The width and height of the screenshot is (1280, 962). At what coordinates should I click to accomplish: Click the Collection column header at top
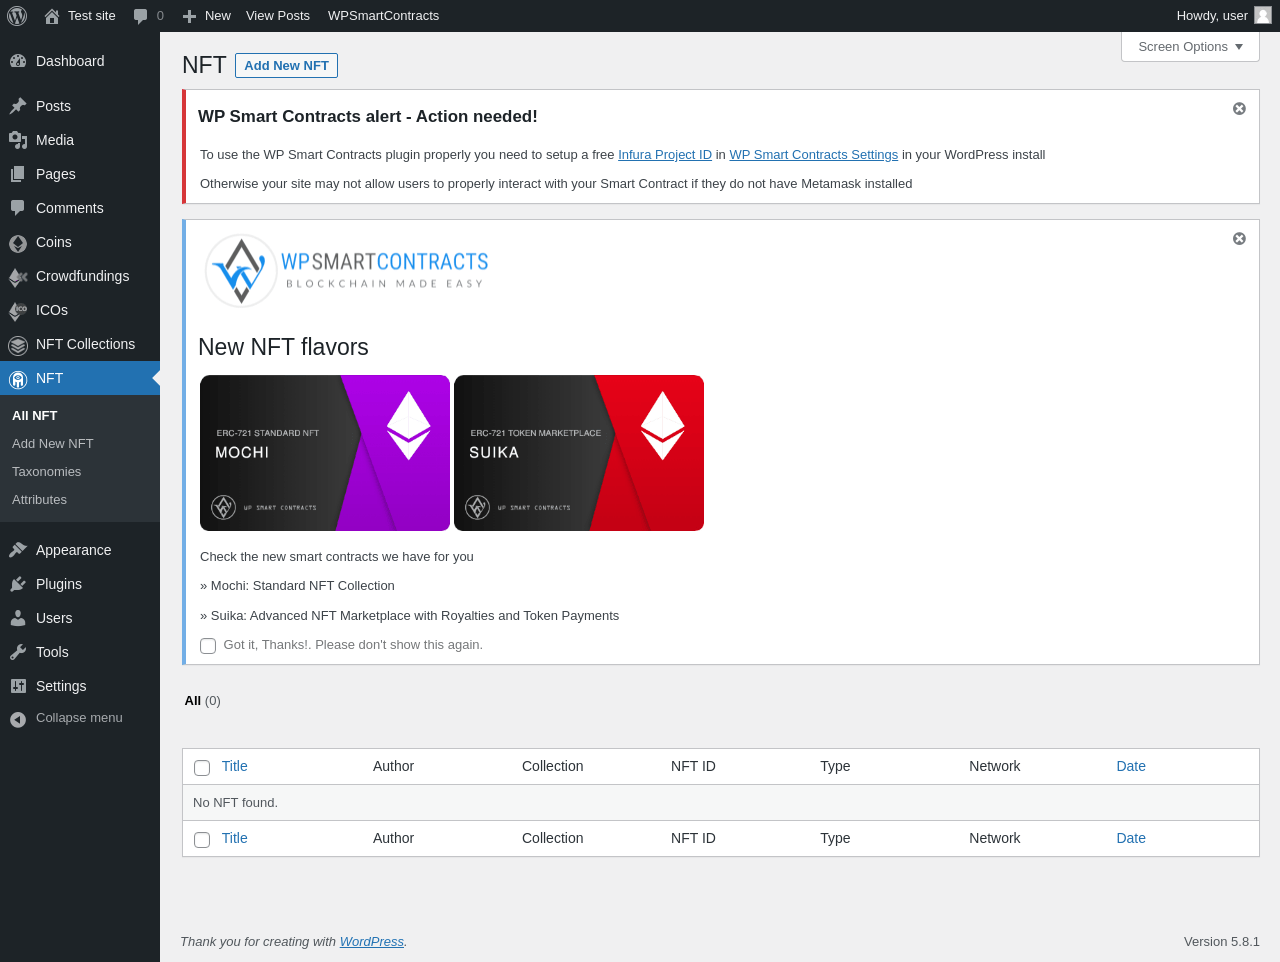552,766
